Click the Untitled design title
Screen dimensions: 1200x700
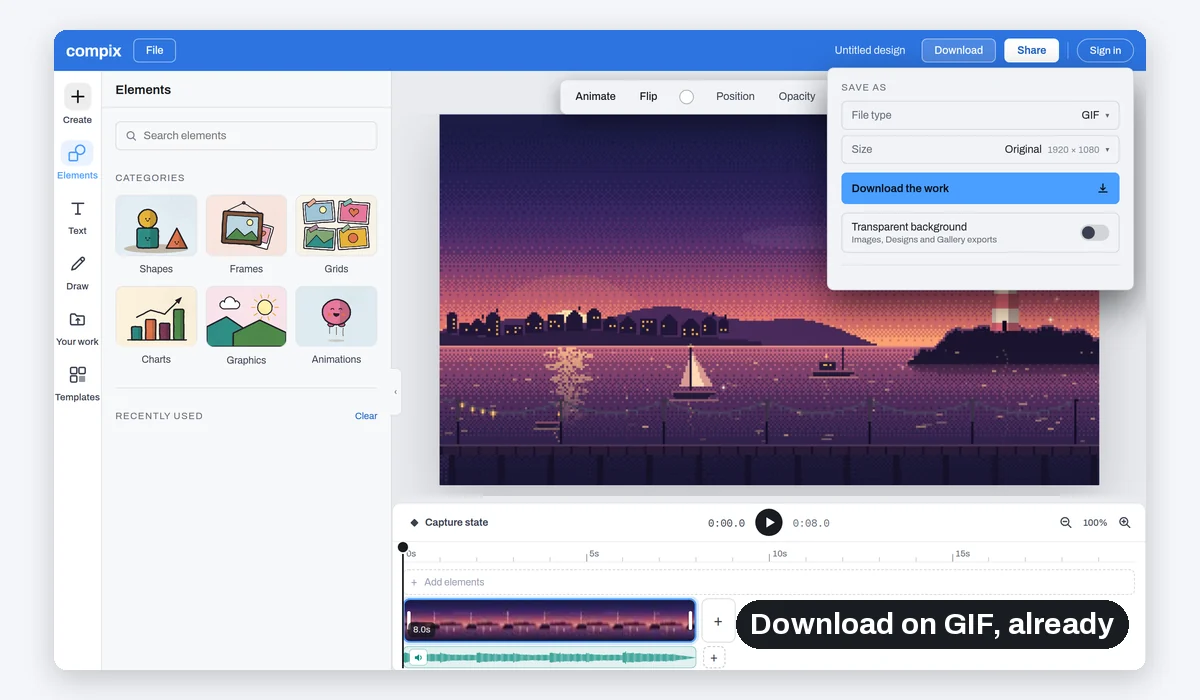(870, 50)
